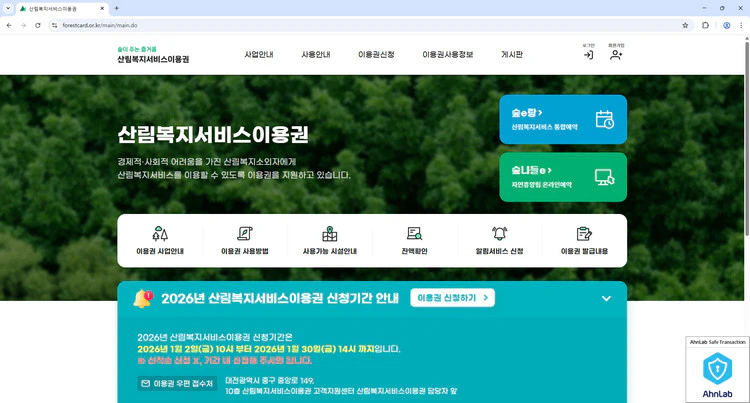Image resolution: width=750 pixels, height=403 pixels.
Task: Click the 회원가입 sign-up icon
Action: coord(616,54)
